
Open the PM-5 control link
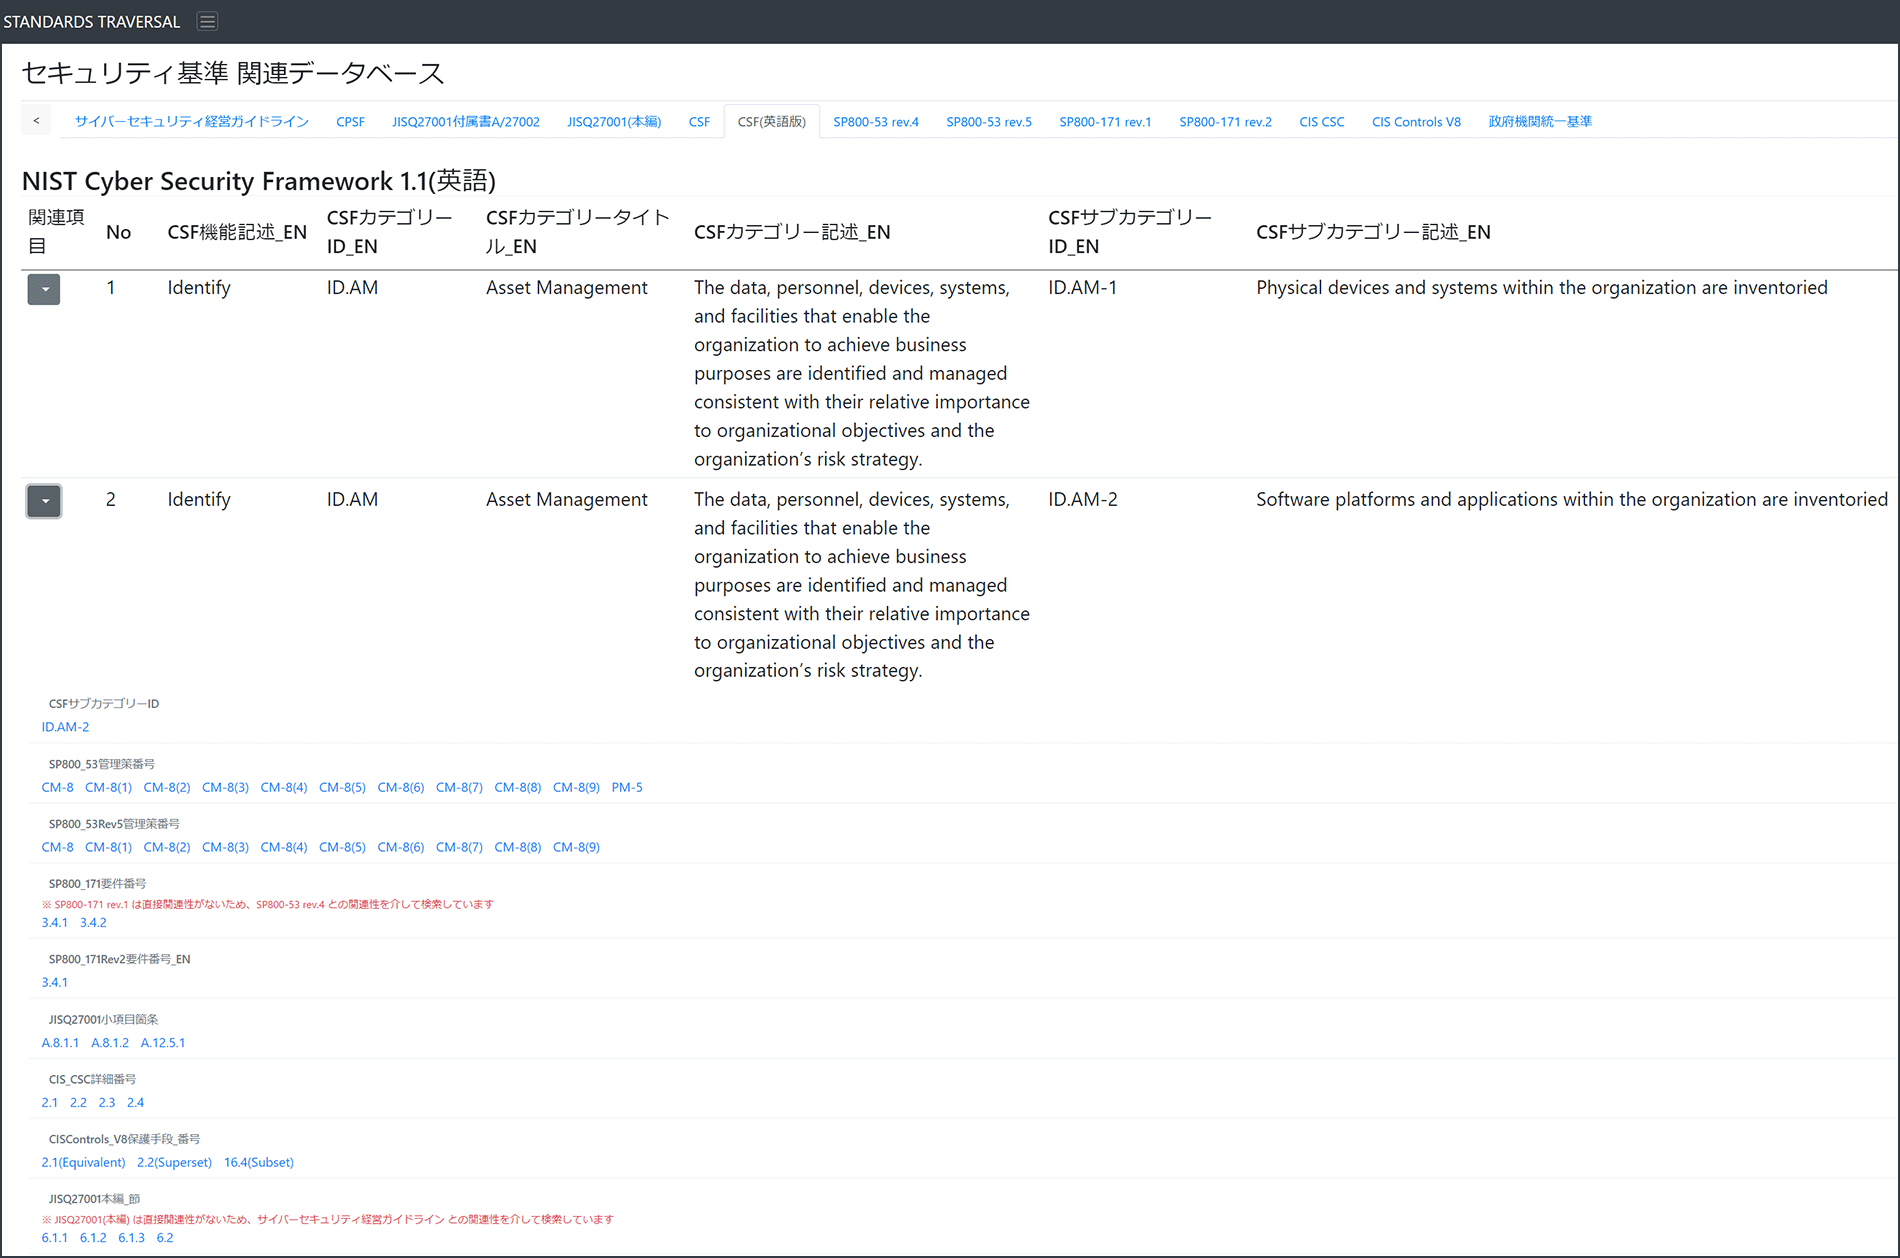(x=627, y=787)
